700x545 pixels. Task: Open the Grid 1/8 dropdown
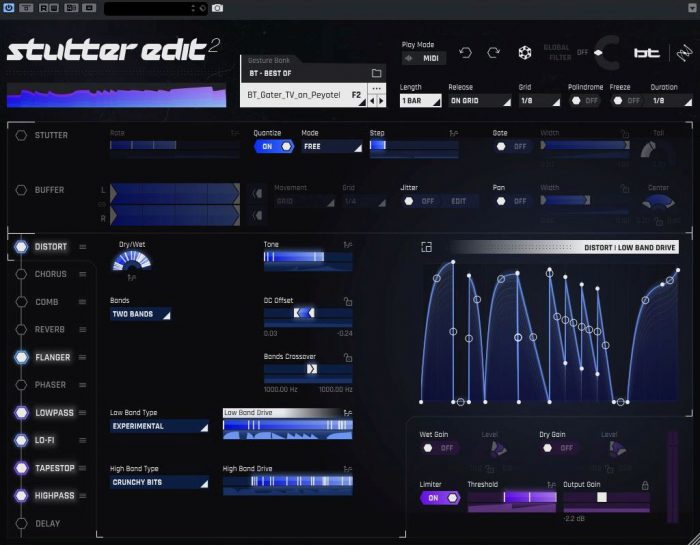[539, 101]
